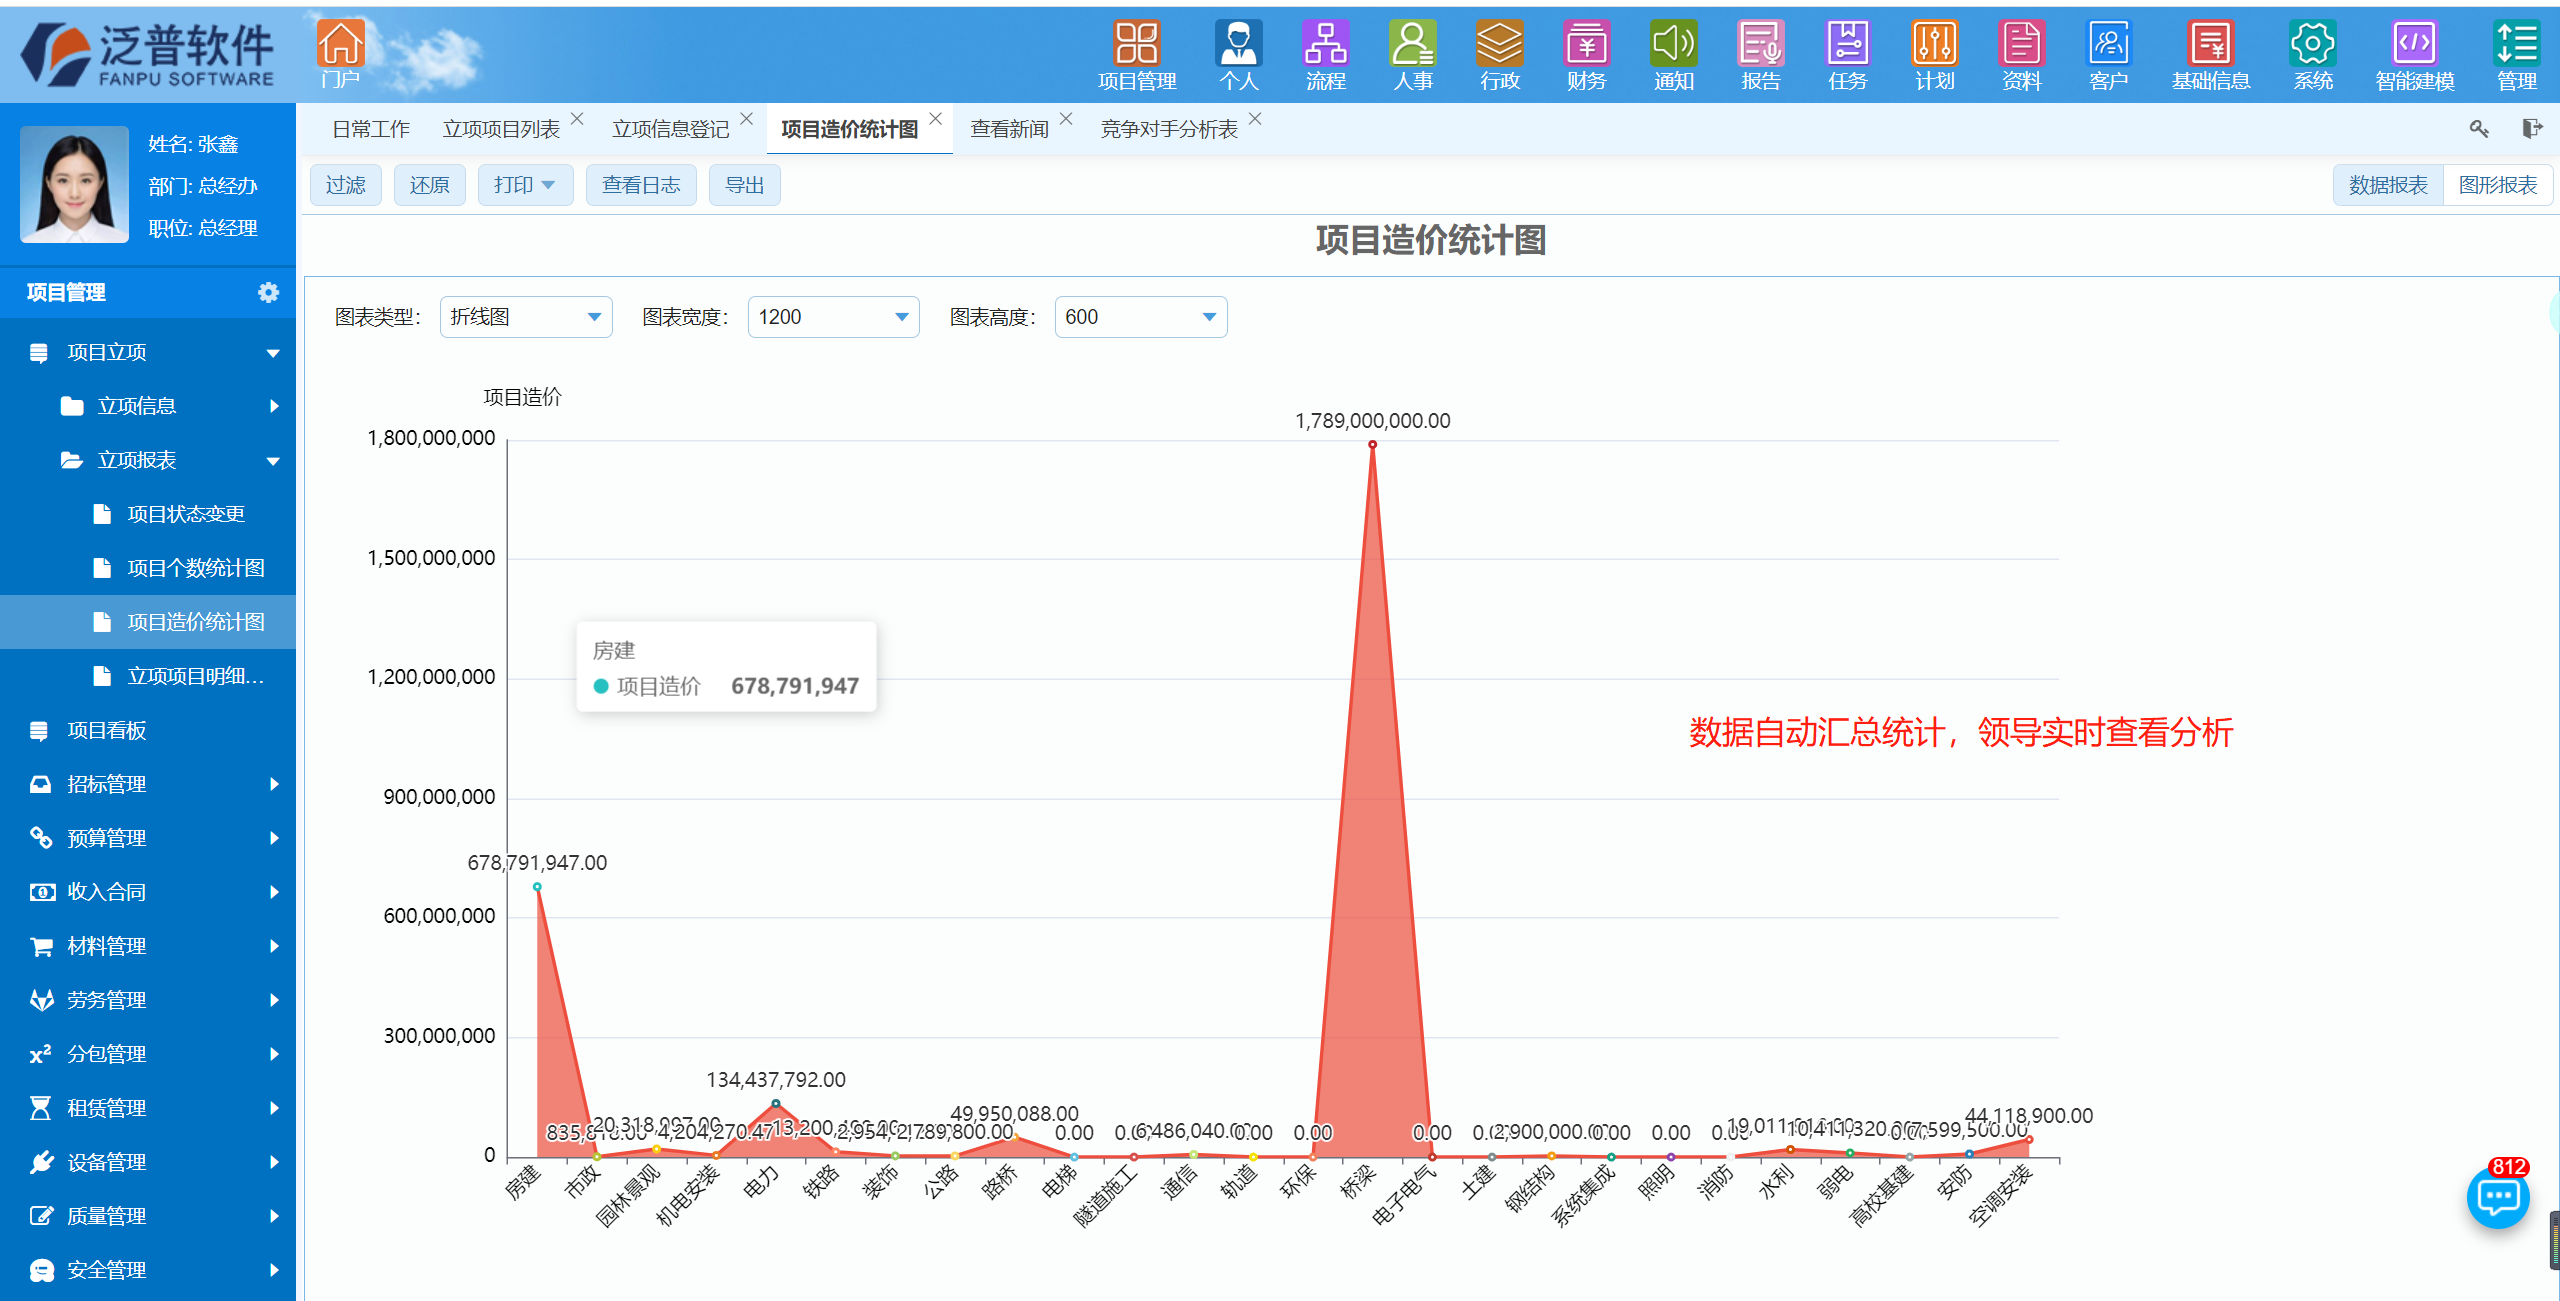Collapse the 立项报表 submenu
This screenshot has width=2560, height=1301.
point(148,460)
